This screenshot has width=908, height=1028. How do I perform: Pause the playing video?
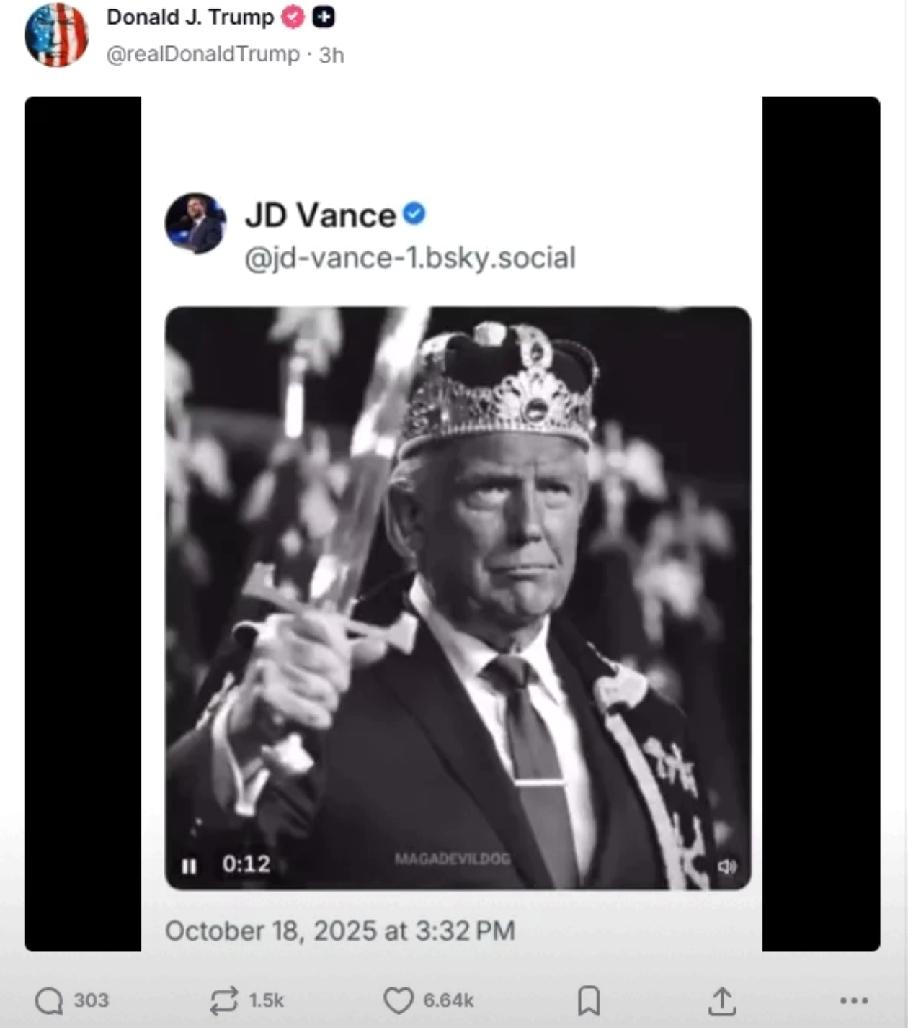click(189, 865)
